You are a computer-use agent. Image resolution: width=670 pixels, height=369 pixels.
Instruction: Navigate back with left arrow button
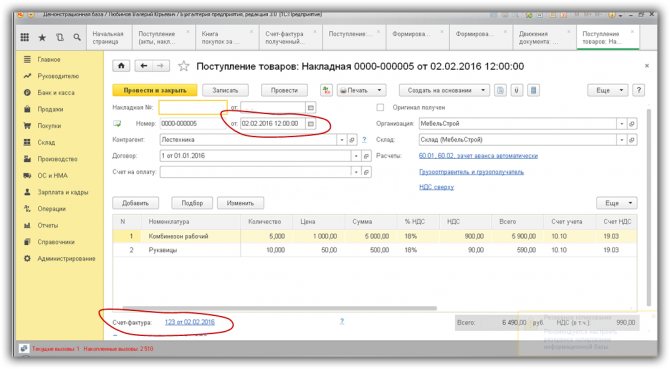point(144,66)
